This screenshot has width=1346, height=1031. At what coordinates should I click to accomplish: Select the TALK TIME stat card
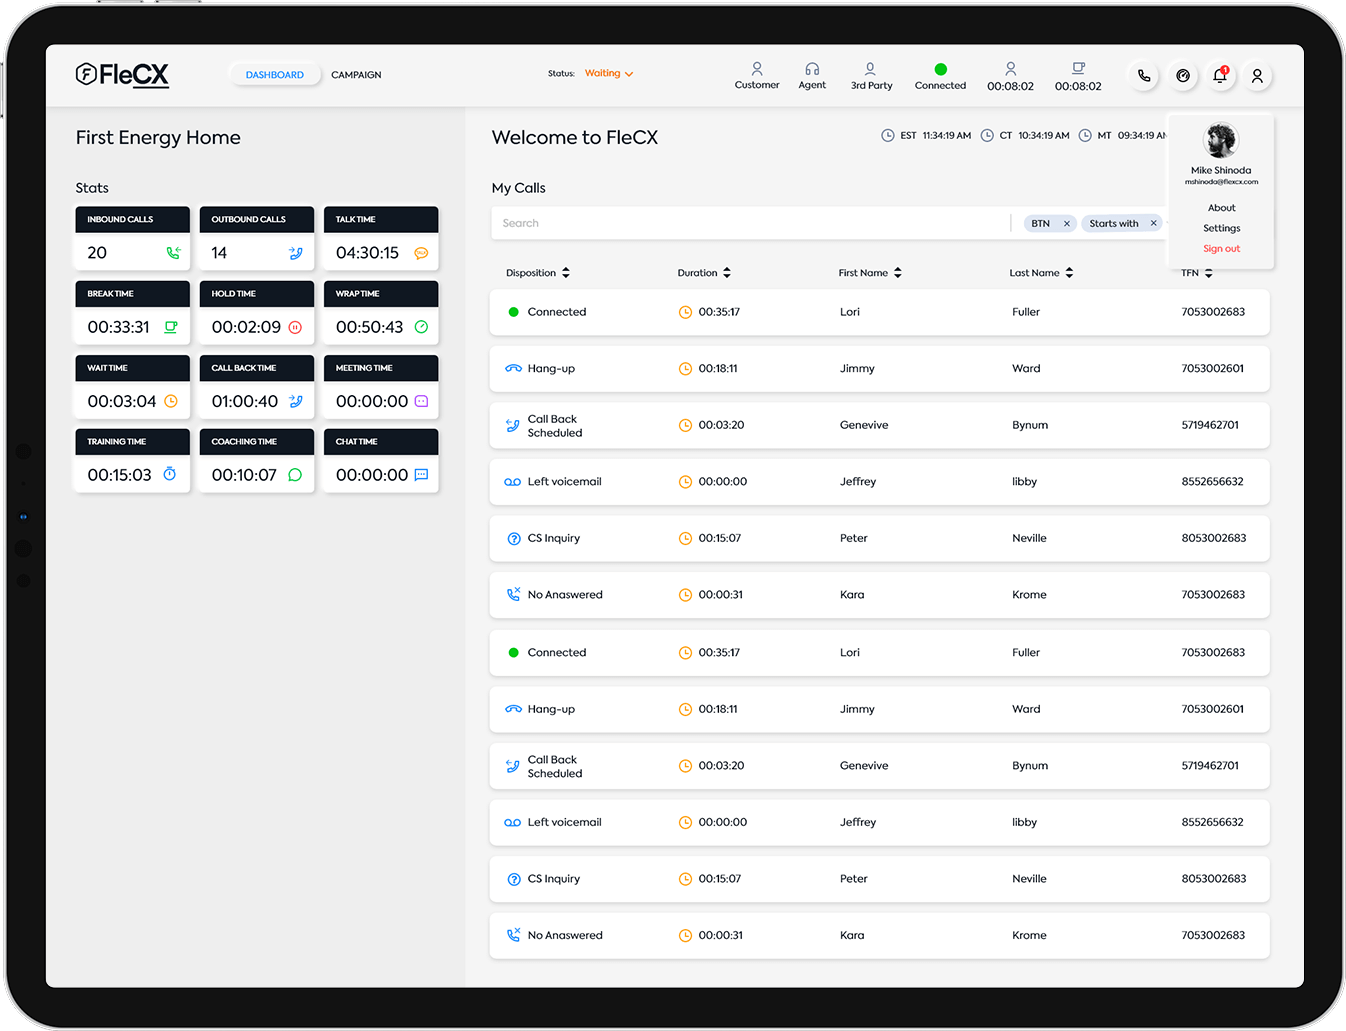pyautogui.click(x=381, y=238)
